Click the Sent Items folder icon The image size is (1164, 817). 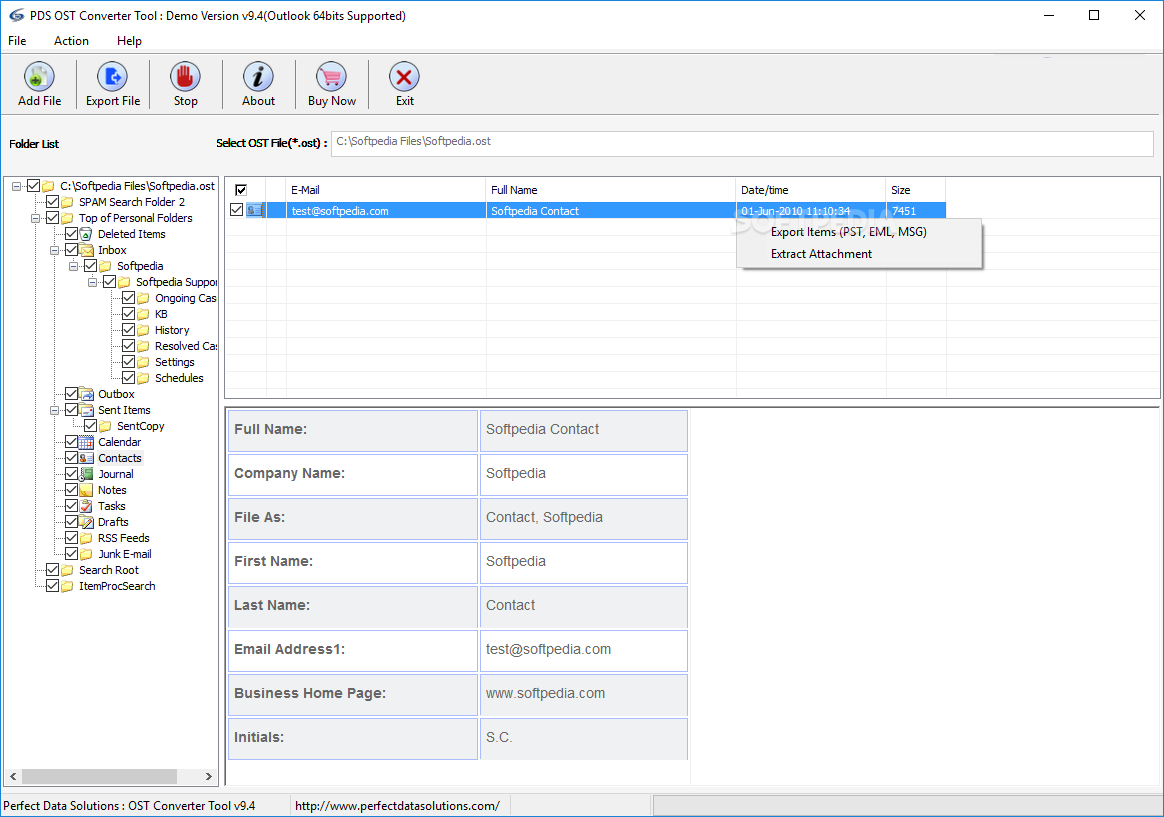point(86,410)
